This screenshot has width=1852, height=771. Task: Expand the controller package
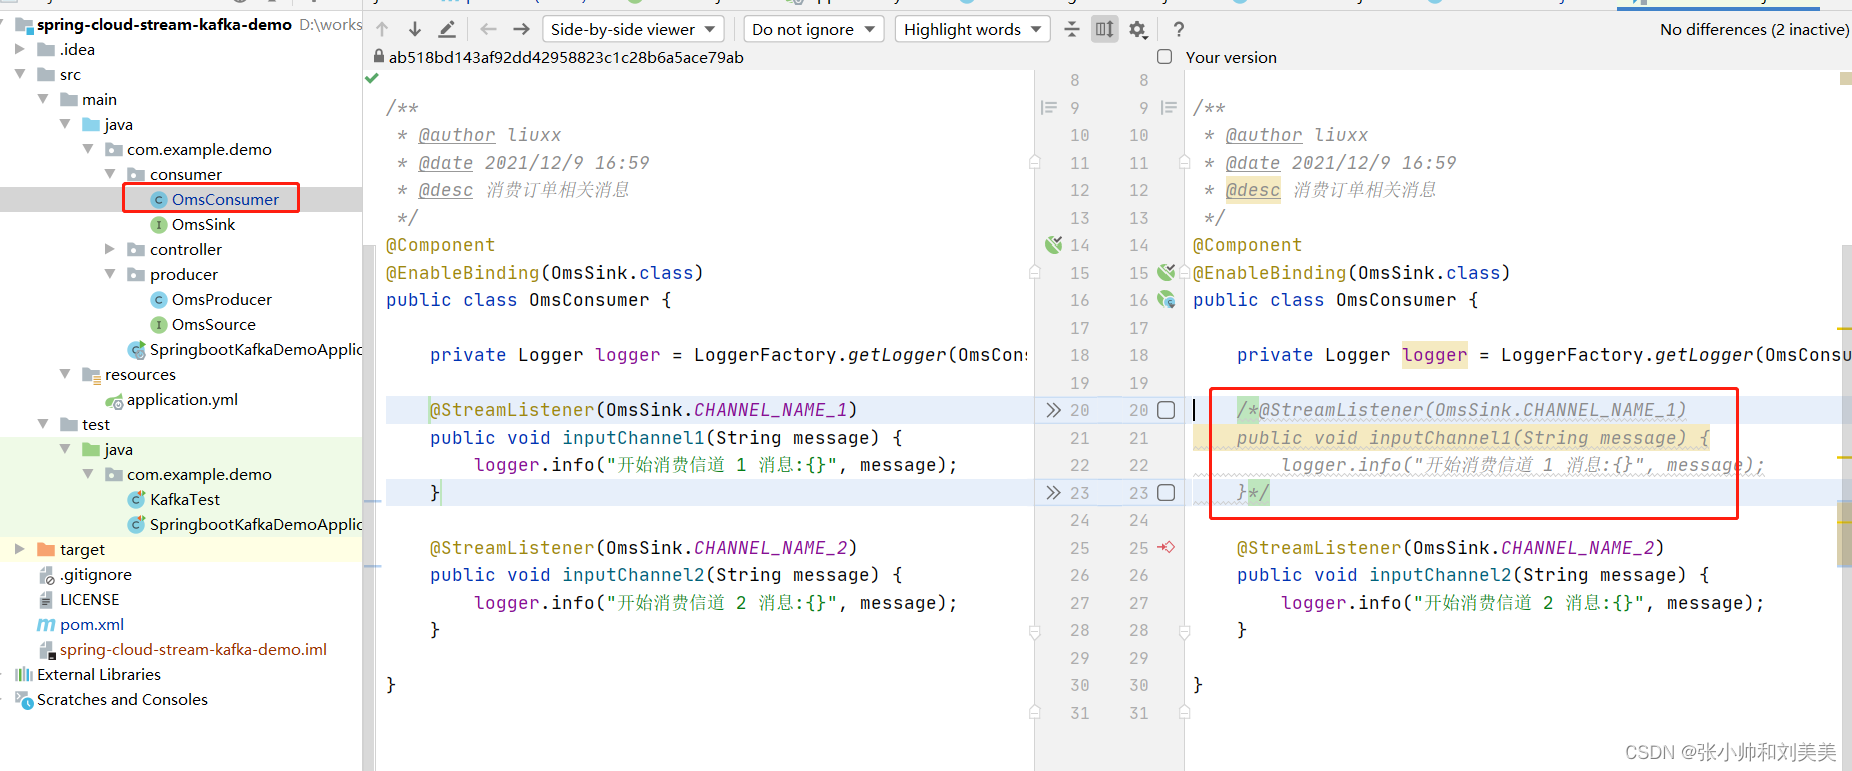109,249
